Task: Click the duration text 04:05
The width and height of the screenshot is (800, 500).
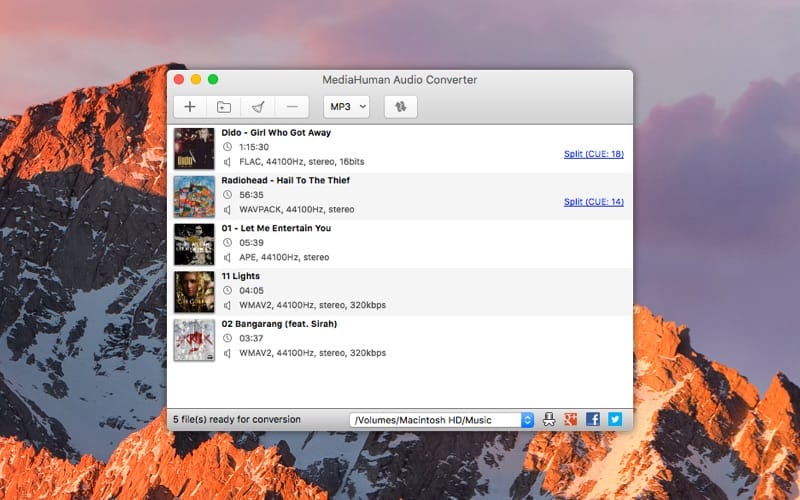Action: (252, 291)
